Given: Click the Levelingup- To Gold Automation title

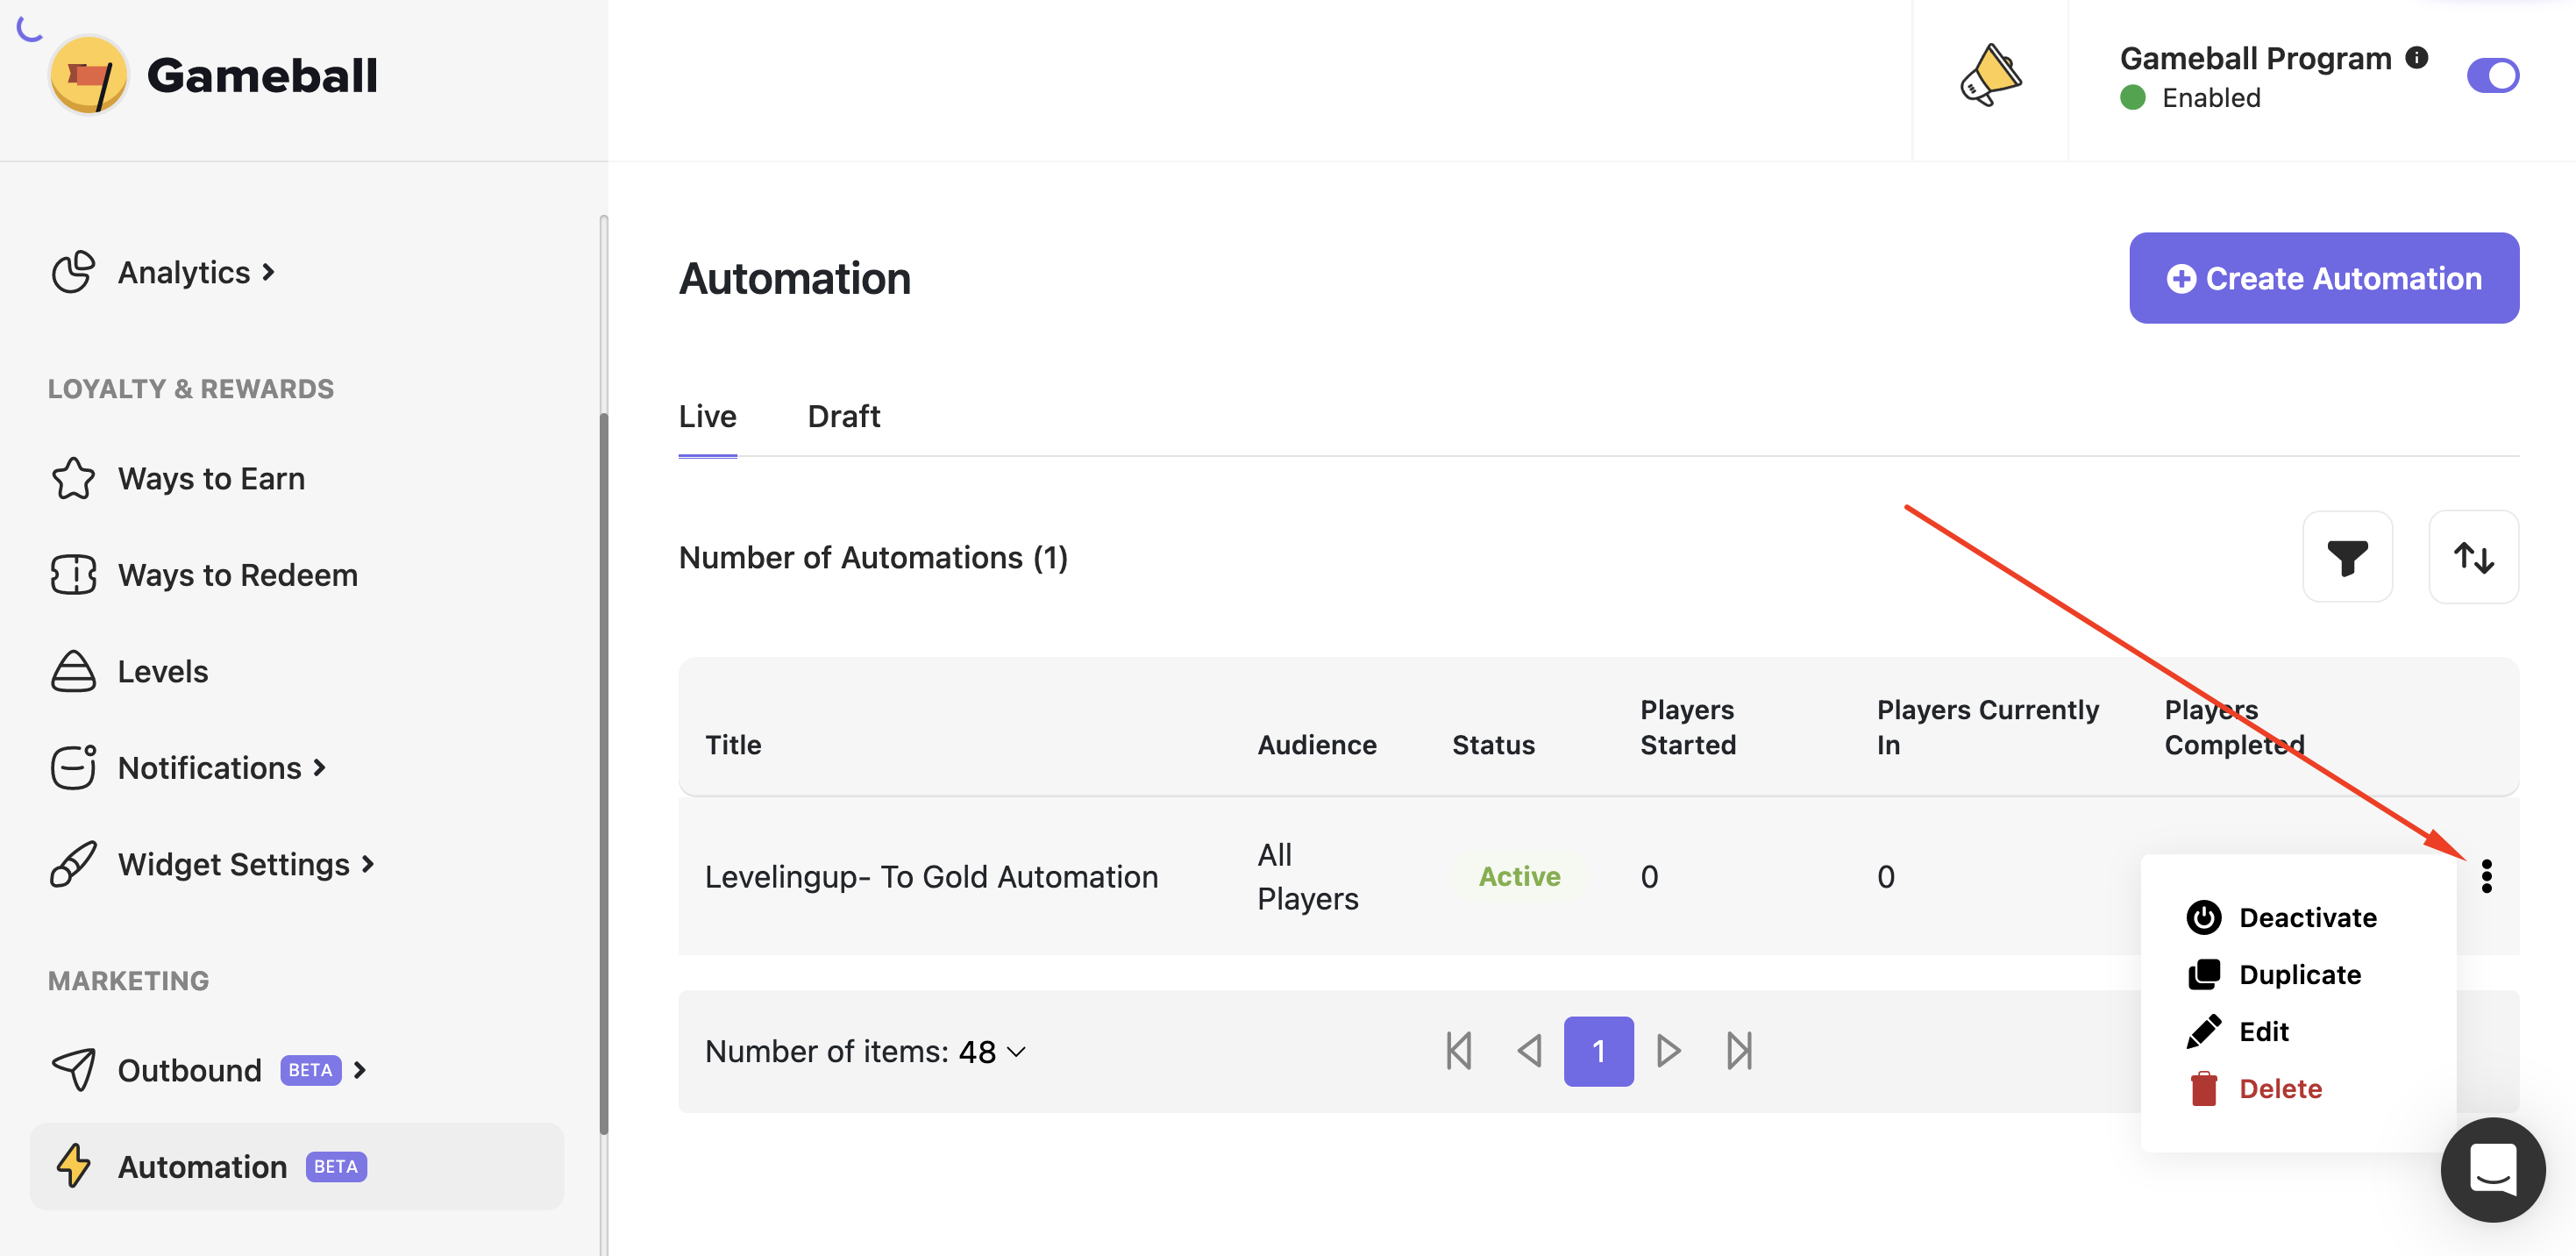Looking at the screenshot, I should [x=931, y=876].
